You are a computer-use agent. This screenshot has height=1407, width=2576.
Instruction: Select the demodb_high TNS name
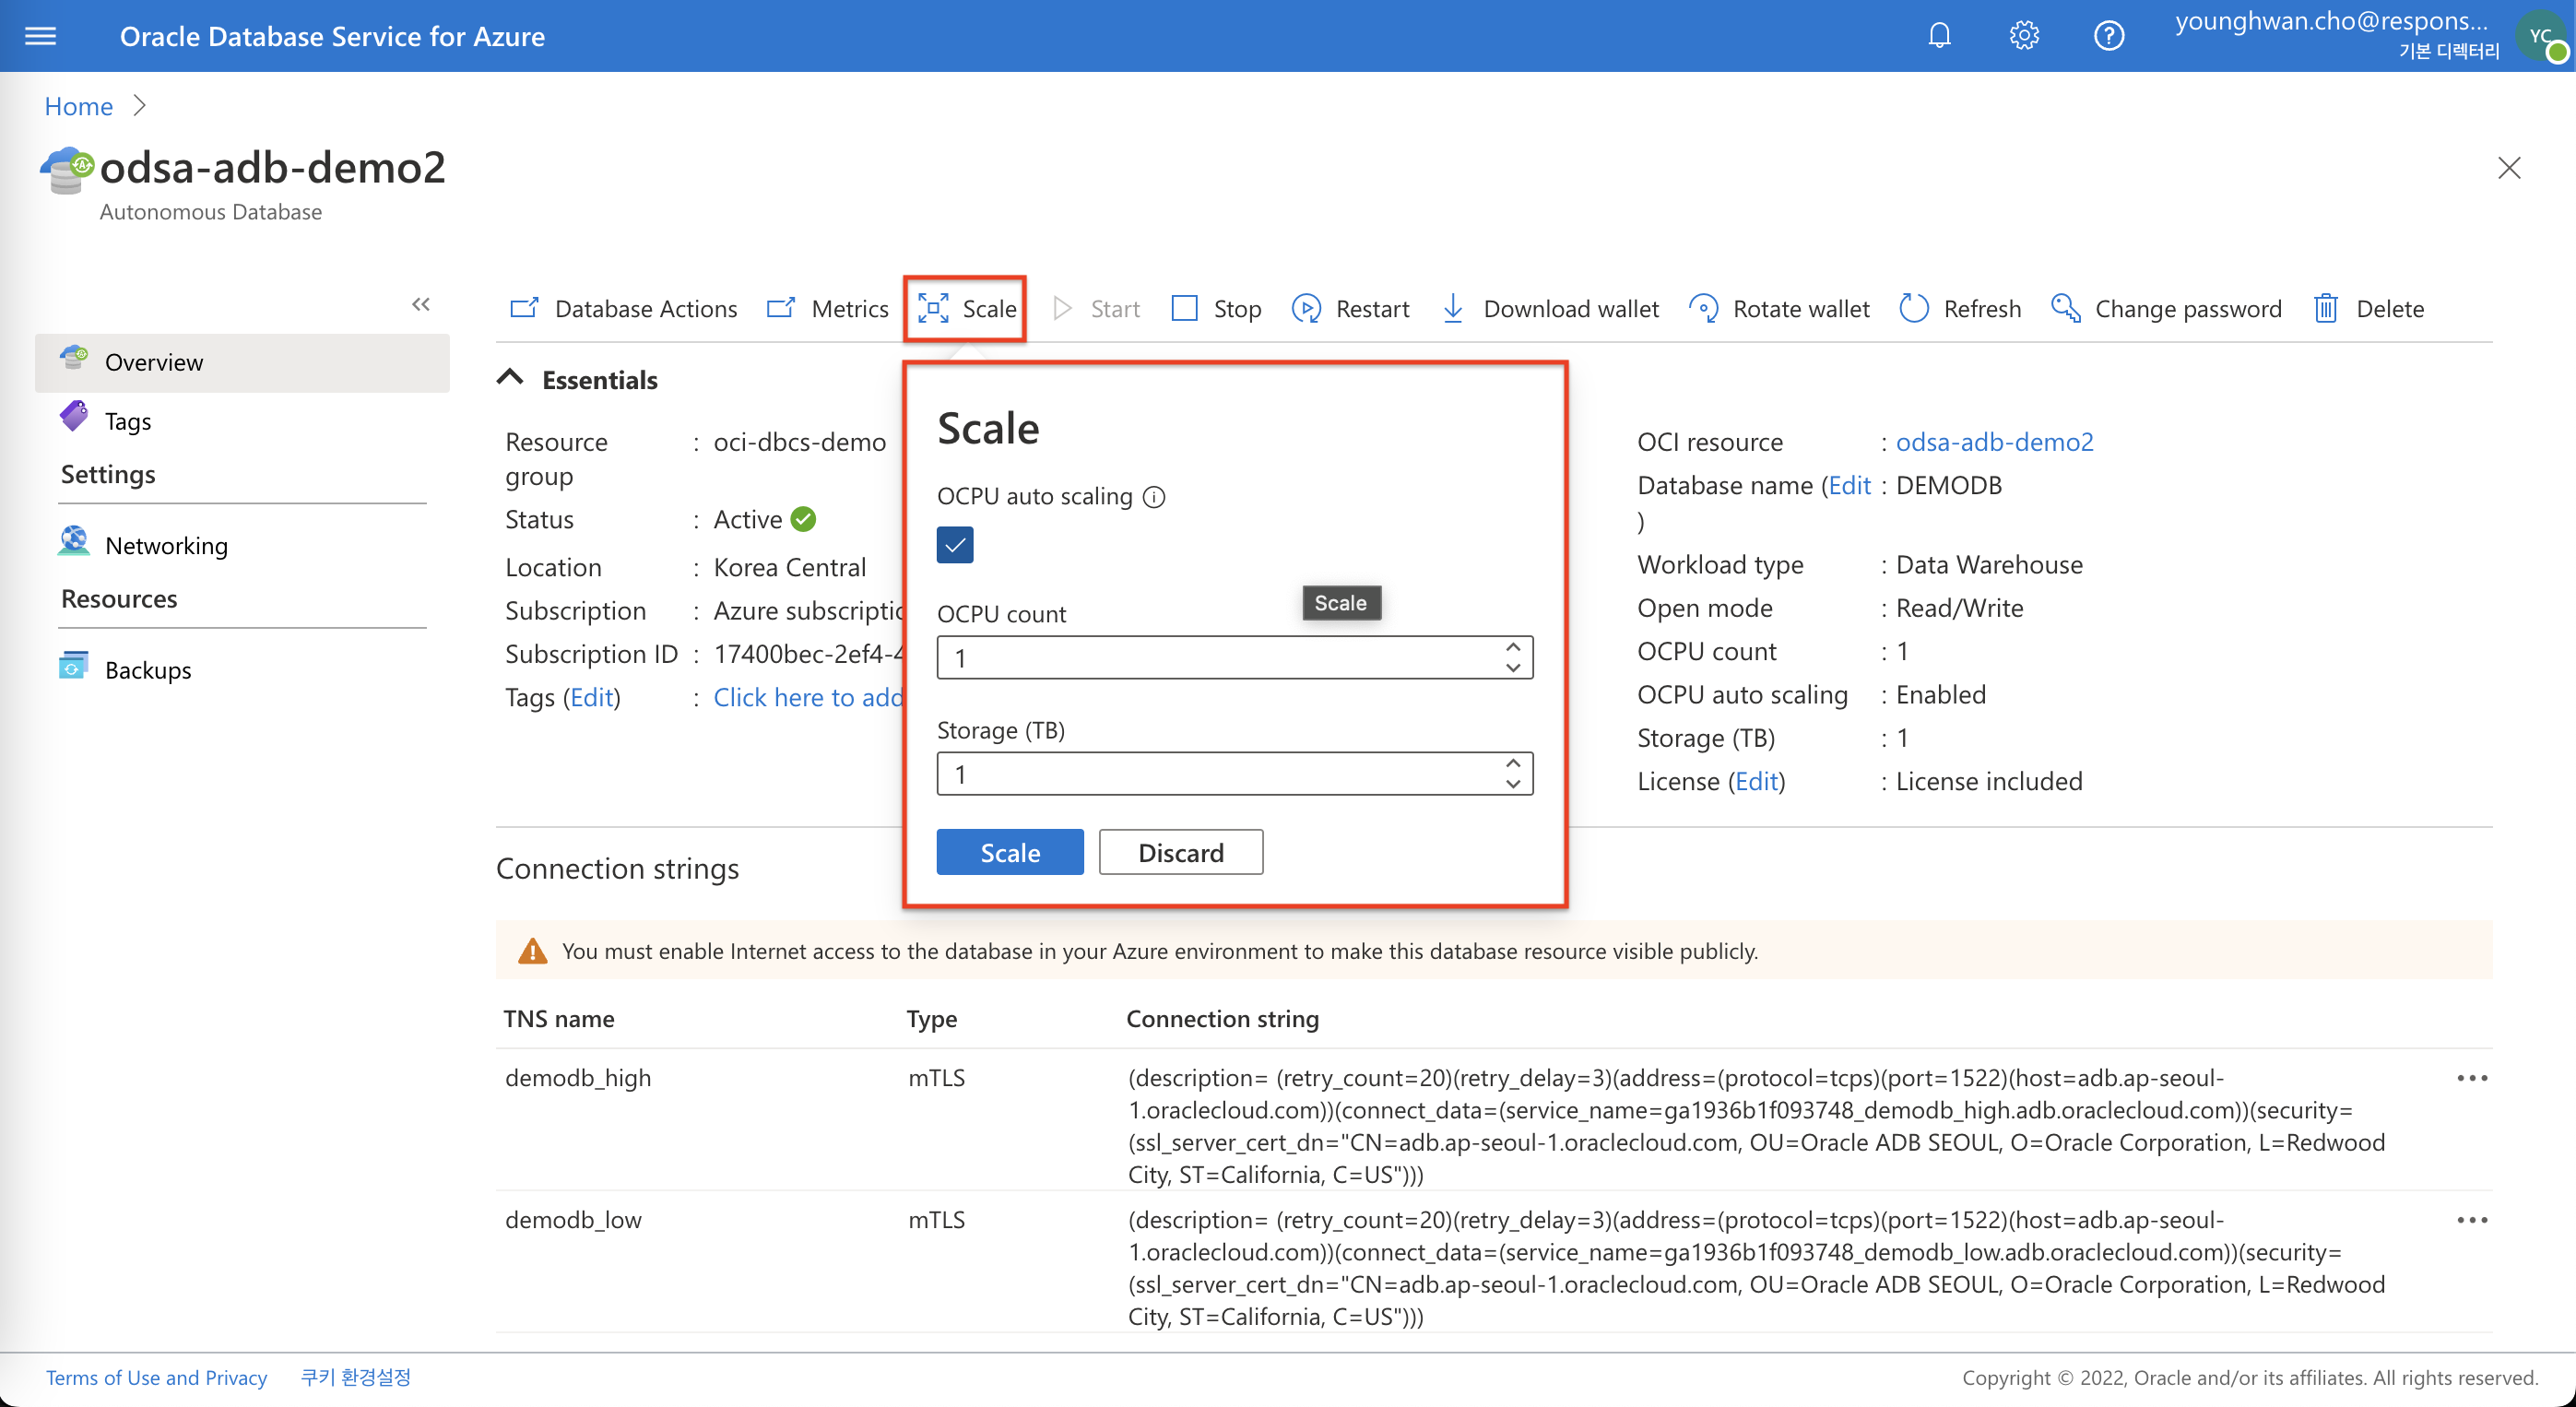coord(578,1078)
